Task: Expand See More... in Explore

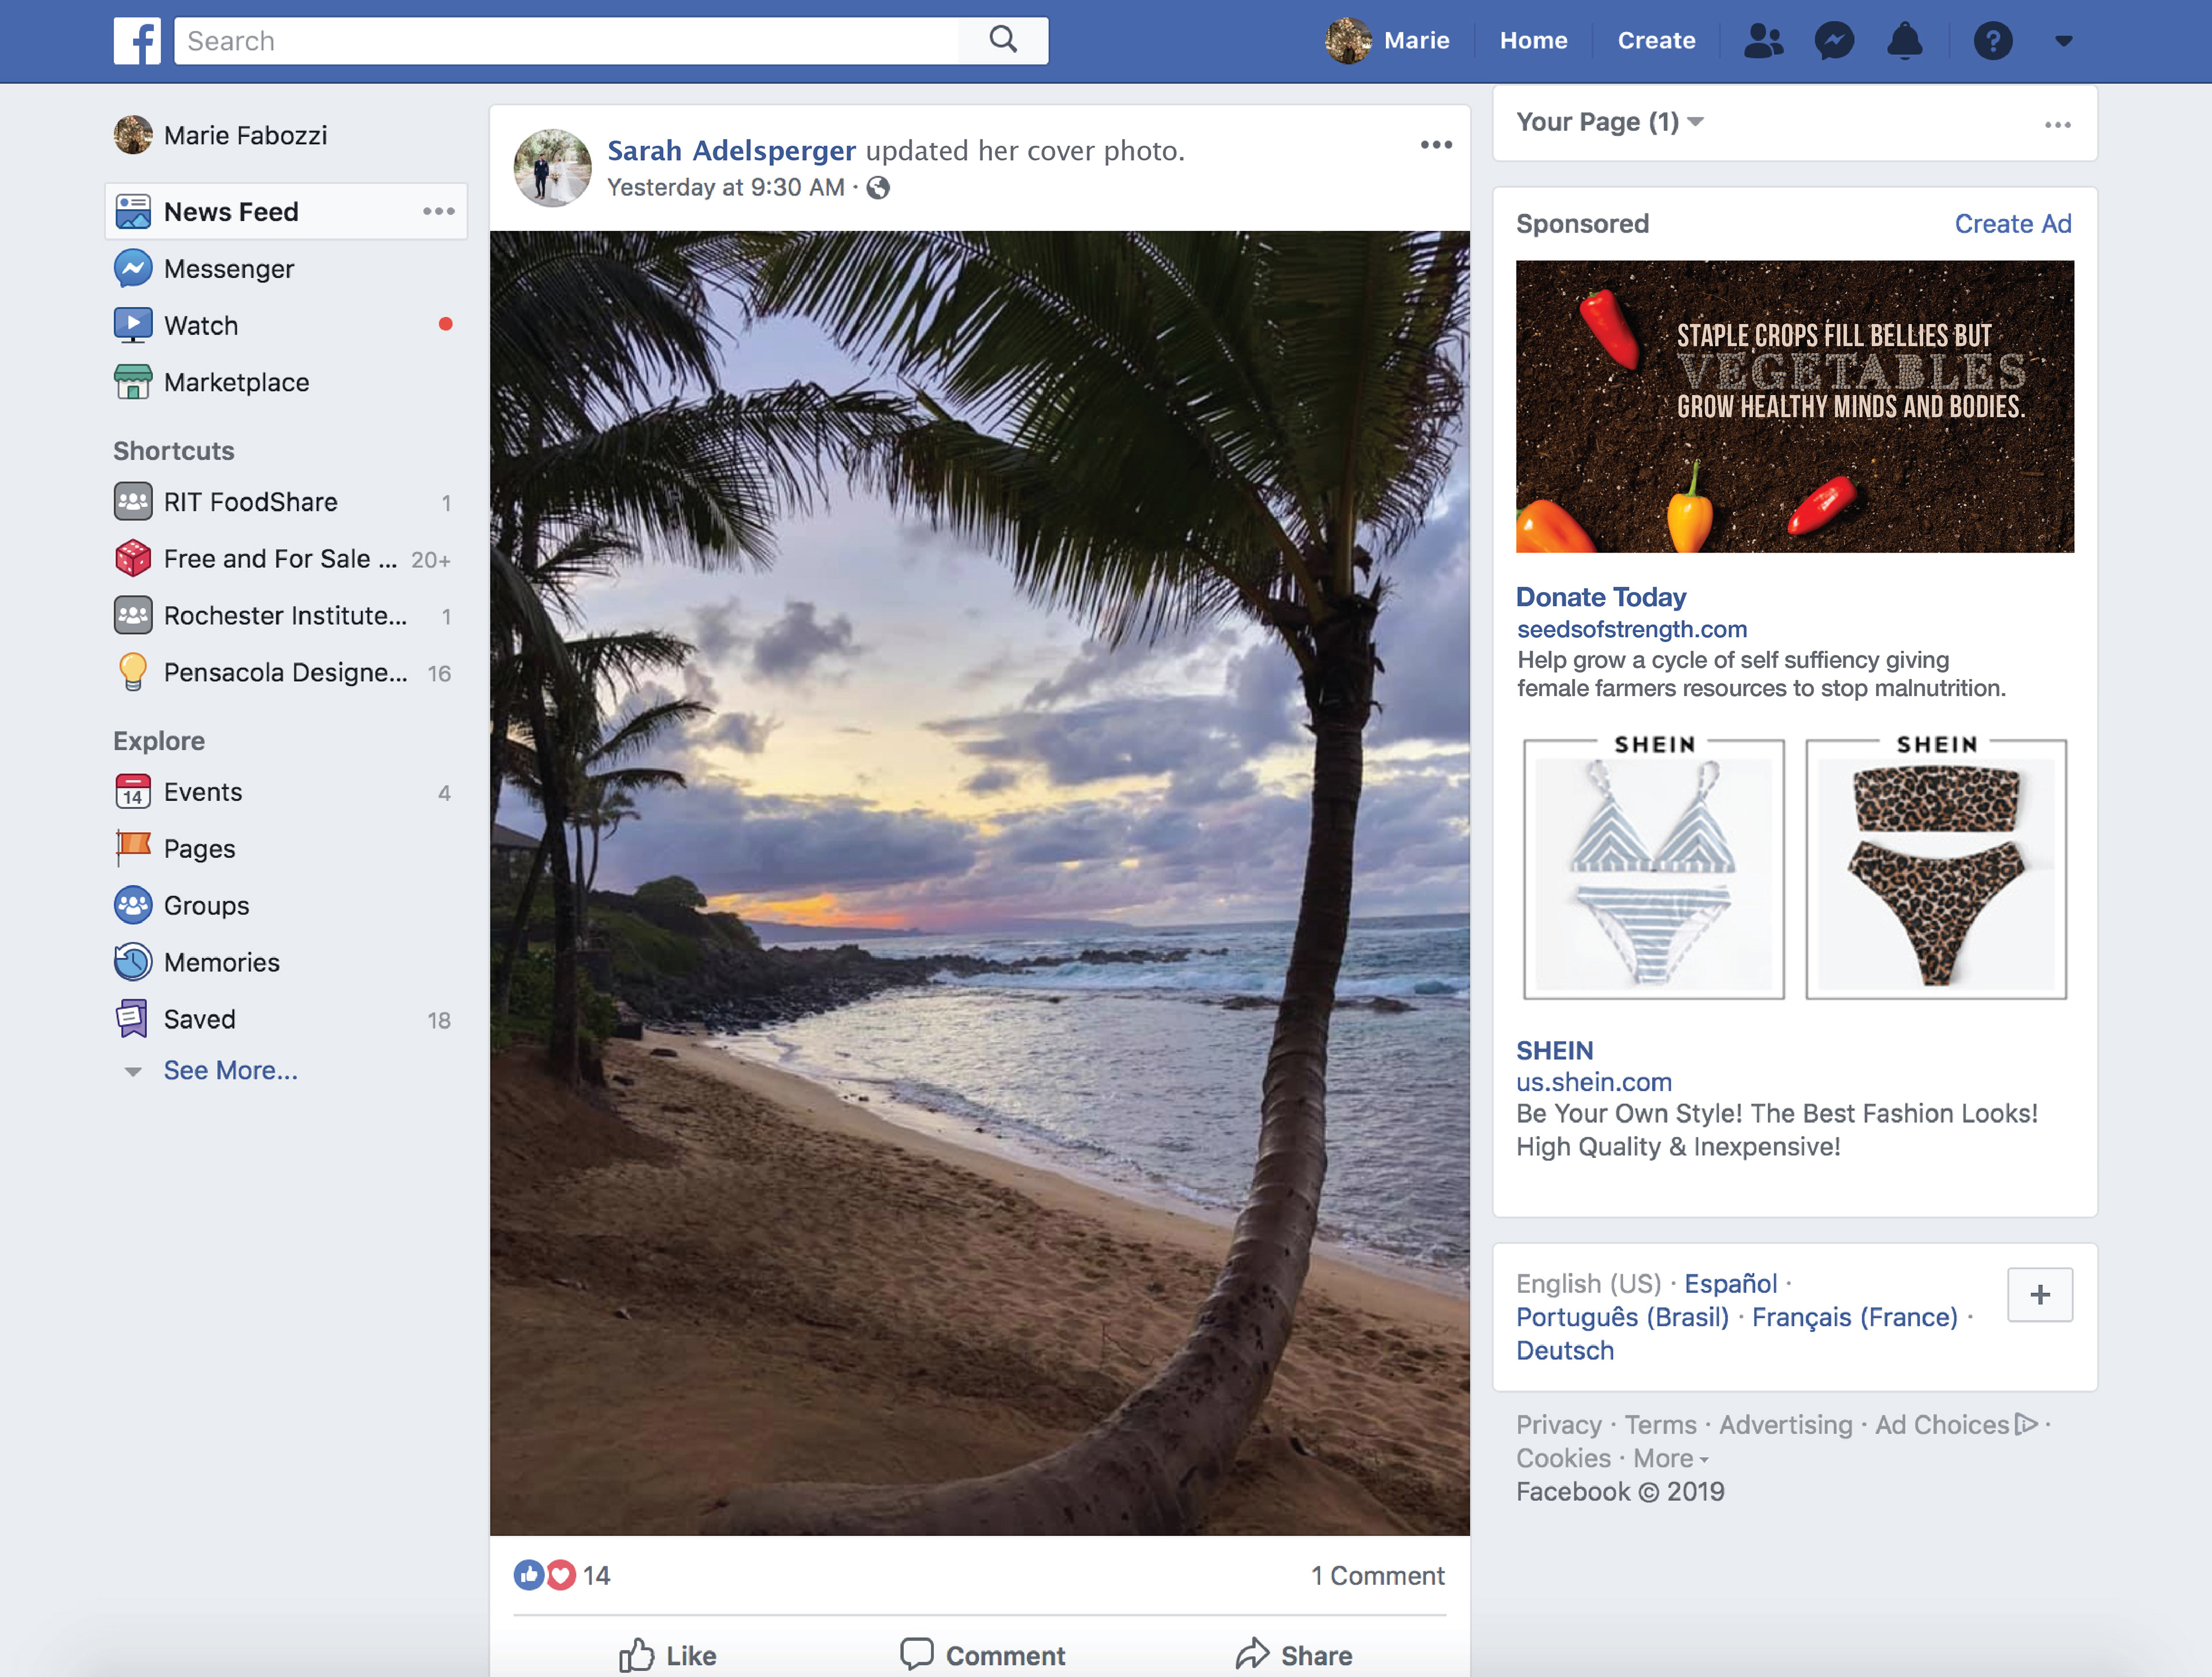Action: 231,1071
